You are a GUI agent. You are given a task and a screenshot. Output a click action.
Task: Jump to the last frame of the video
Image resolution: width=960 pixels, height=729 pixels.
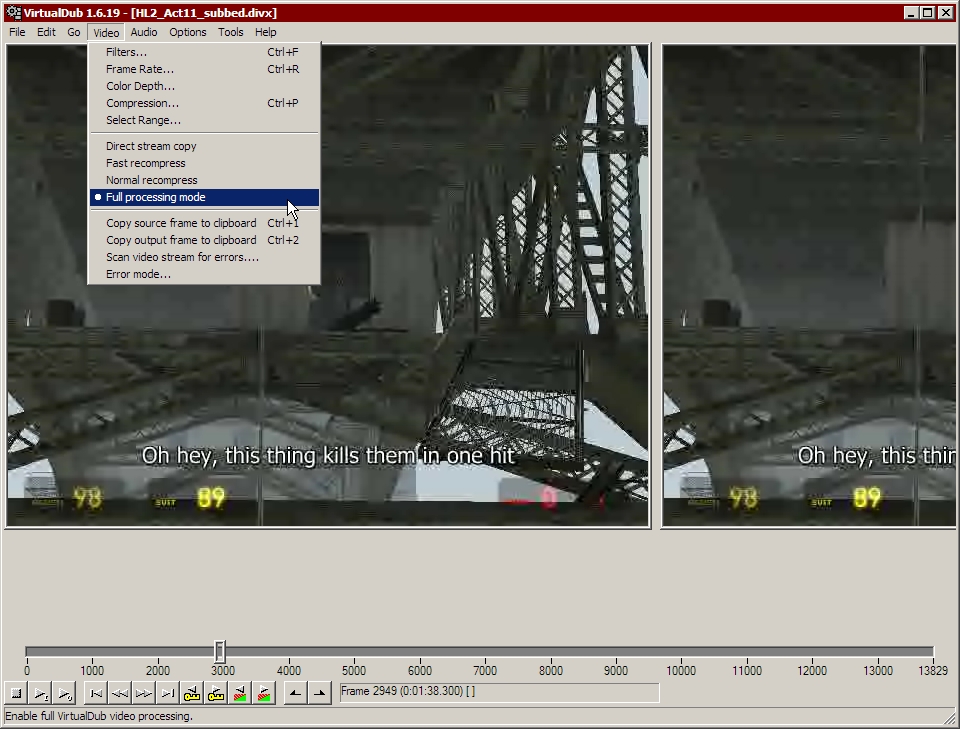coord(168,693)
